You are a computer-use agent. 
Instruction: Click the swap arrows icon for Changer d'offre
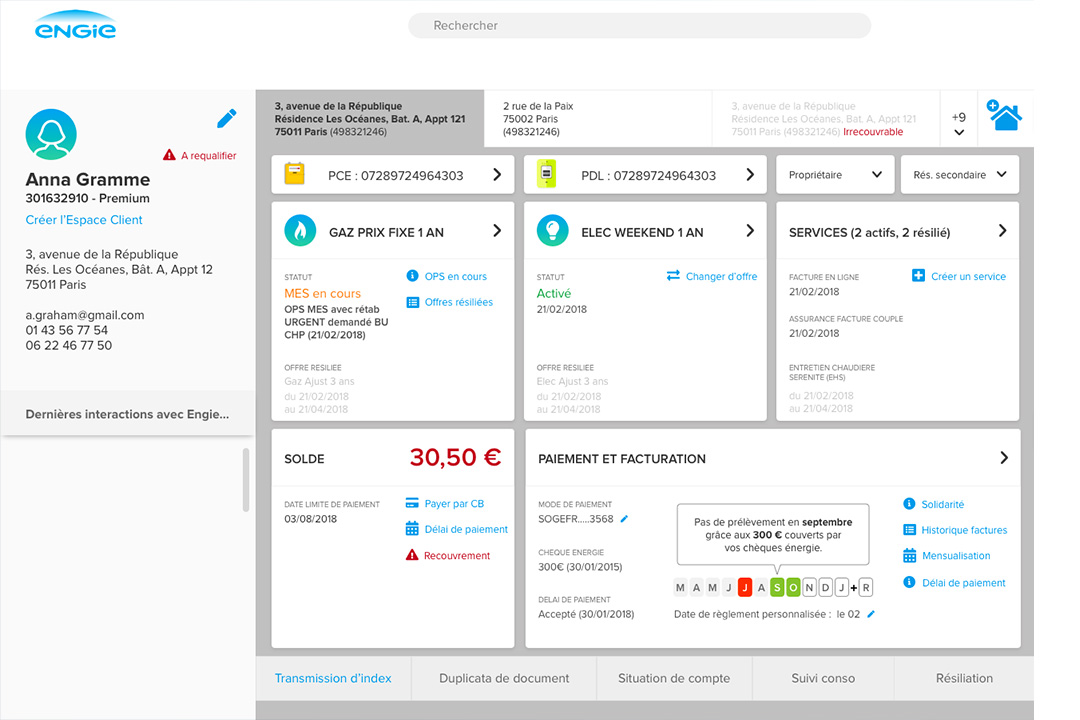(x=673, y=276)
